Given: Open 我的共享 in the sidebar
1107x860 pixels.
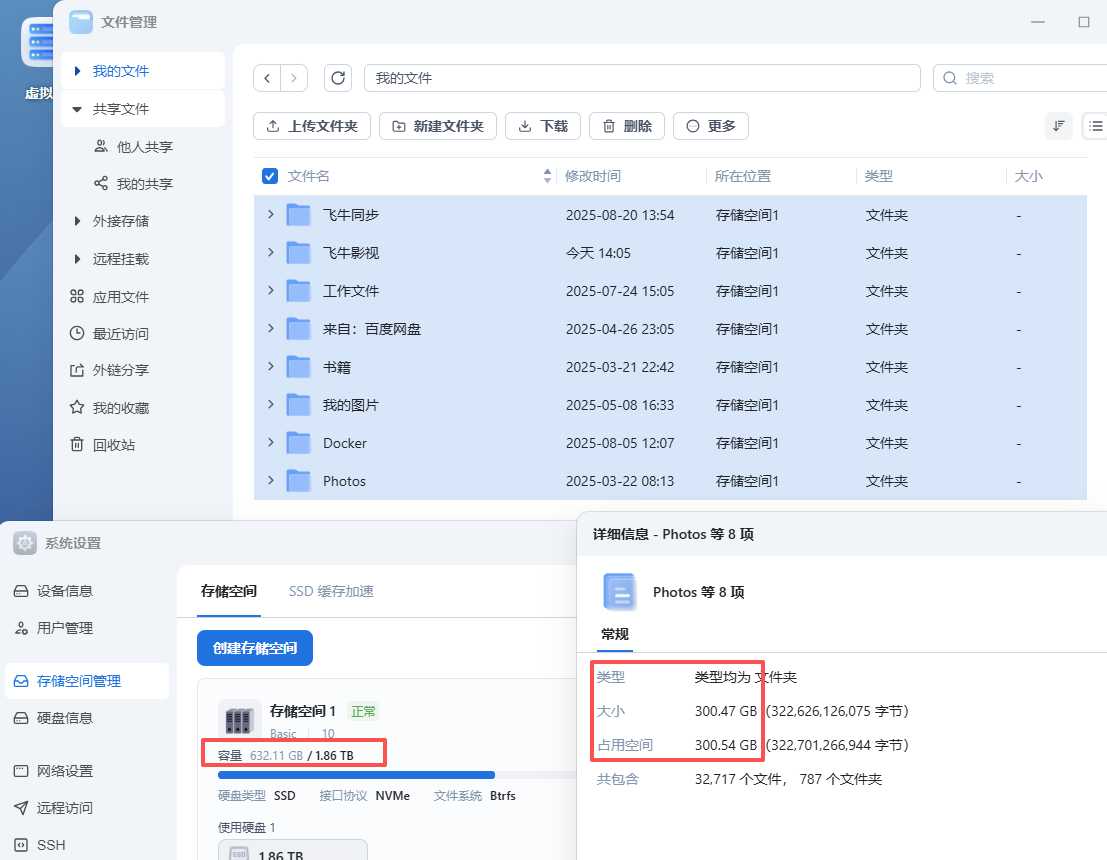Looking at the screenshot, I should (134, 184).
